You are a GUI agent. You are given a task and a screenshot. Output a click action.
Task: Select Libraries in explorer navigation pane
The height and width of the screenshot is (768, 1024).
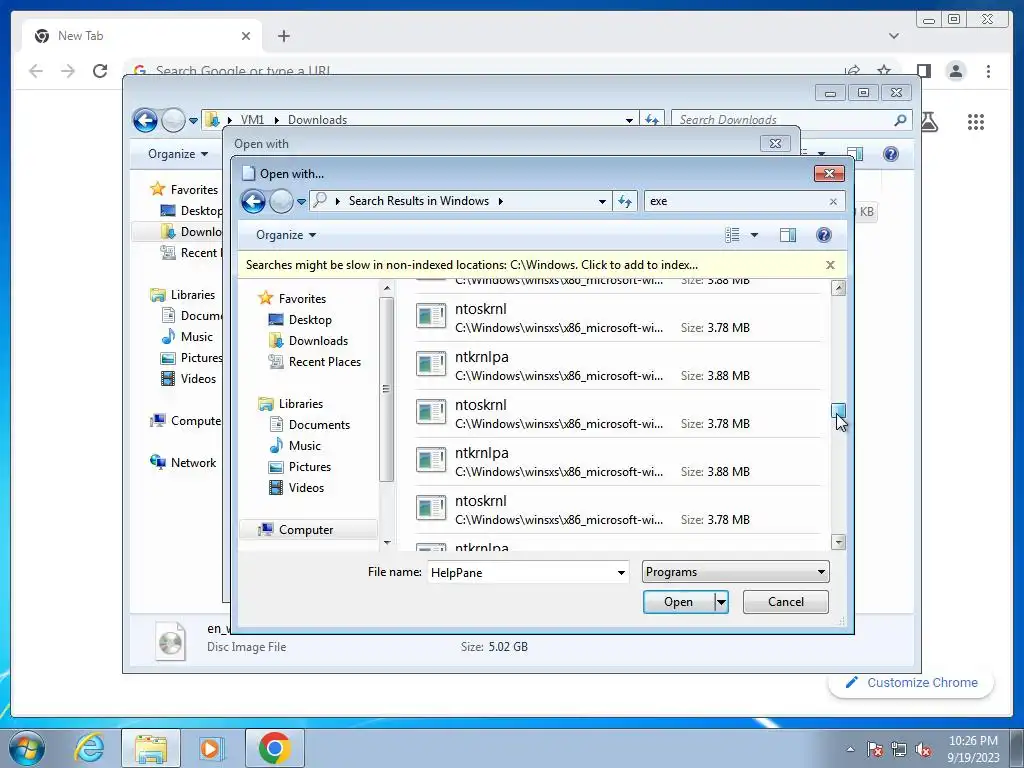tap(183, 295)
